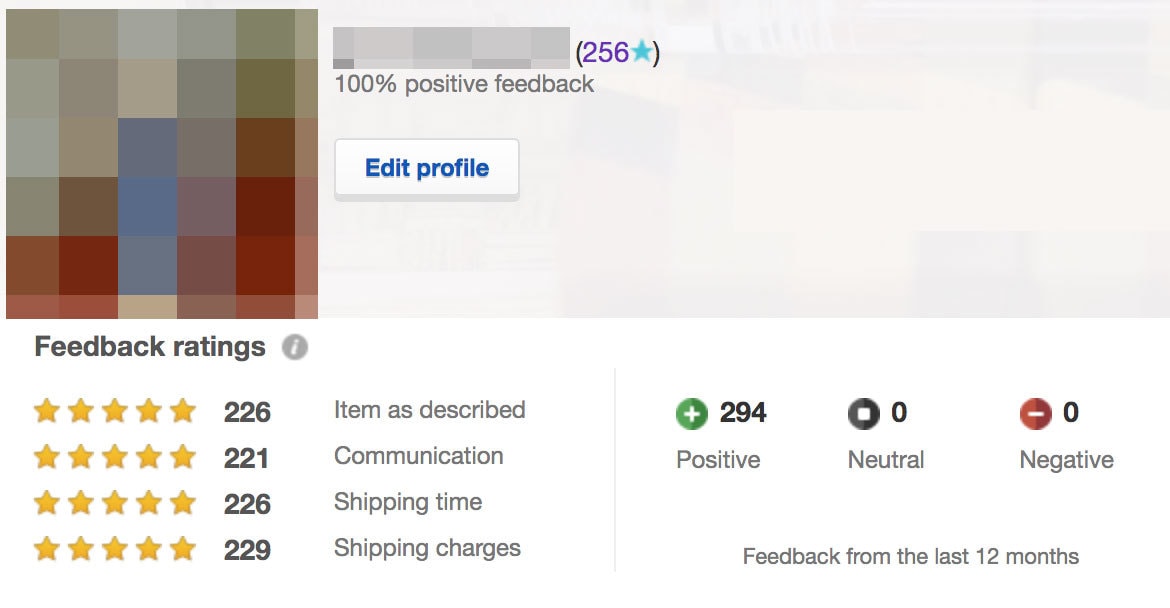Viewport: 1170px width, 608px height.
Task: Click the Item as described stars
Action: pyautogui.click(x=115, y=411)
